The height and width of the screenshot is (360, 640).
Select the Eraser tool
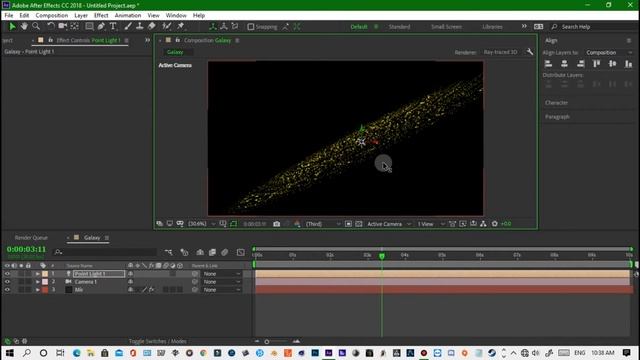151,27
